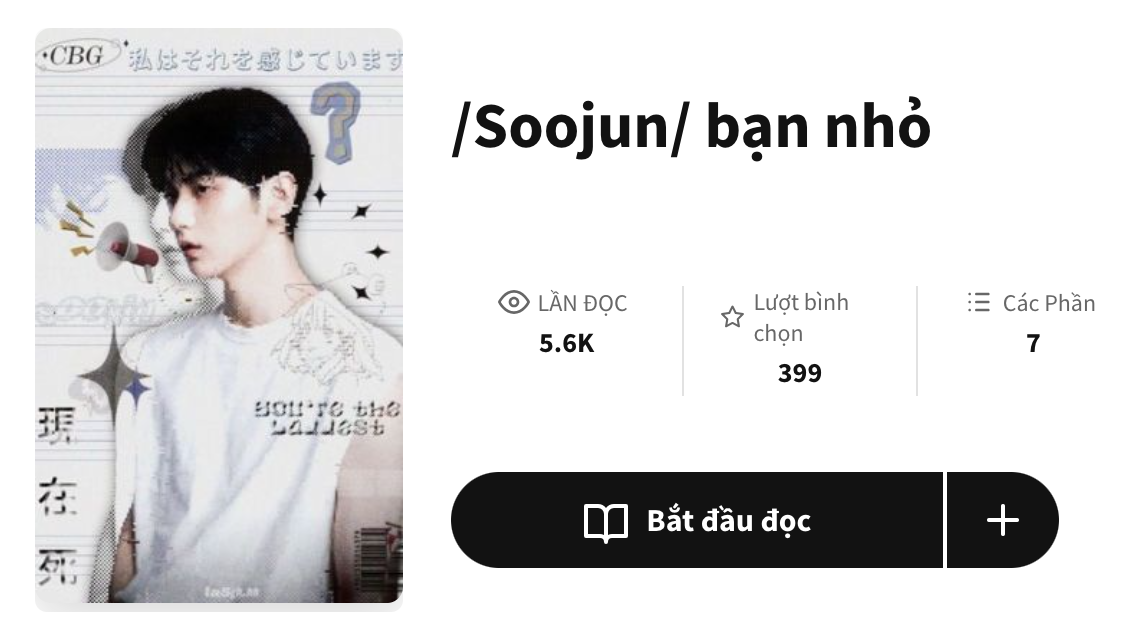Start reading with Bắt đầu đọc button

697,520
